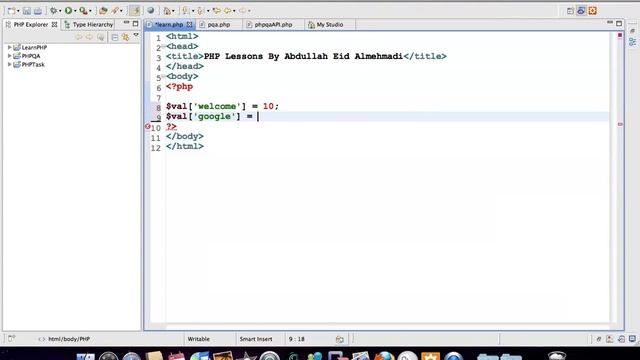Click the Search pencil toolbar icon

[115, 11]
